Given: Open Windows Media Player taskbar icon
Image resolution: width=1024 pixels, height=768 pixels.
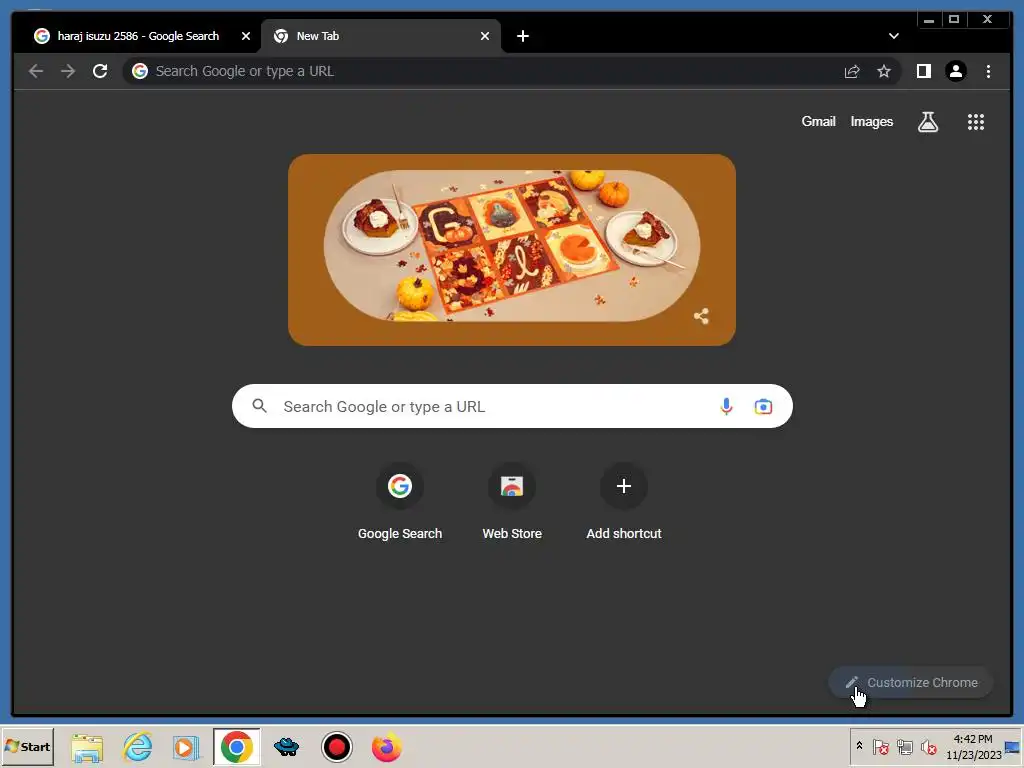Looking at the screenshot, I should [186, 747].
